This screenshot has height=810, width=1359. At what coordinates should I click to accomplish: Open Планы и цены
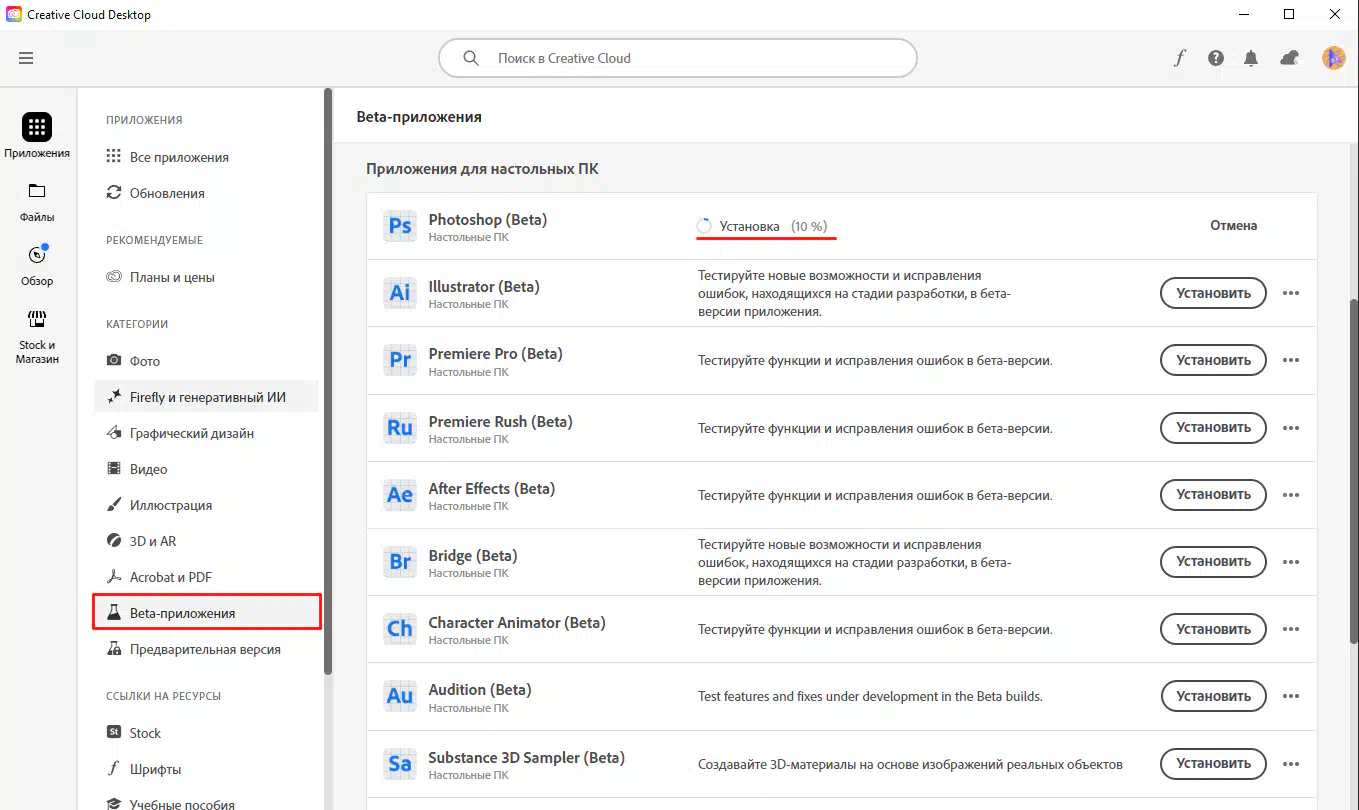point(207,277)
